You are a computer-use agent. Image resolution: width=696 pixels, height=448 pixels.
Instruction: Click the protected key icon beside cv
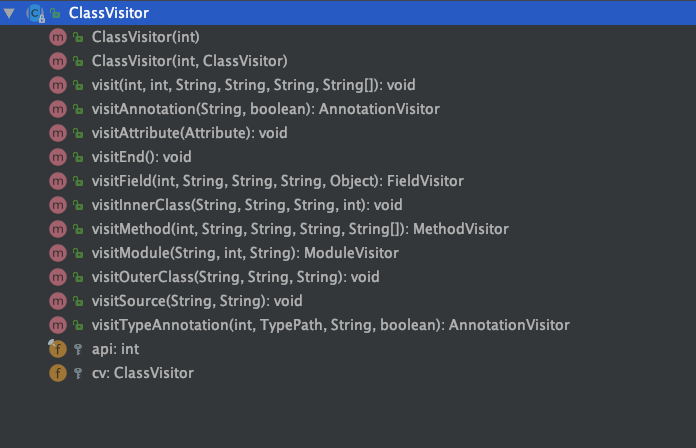[78, 373]
